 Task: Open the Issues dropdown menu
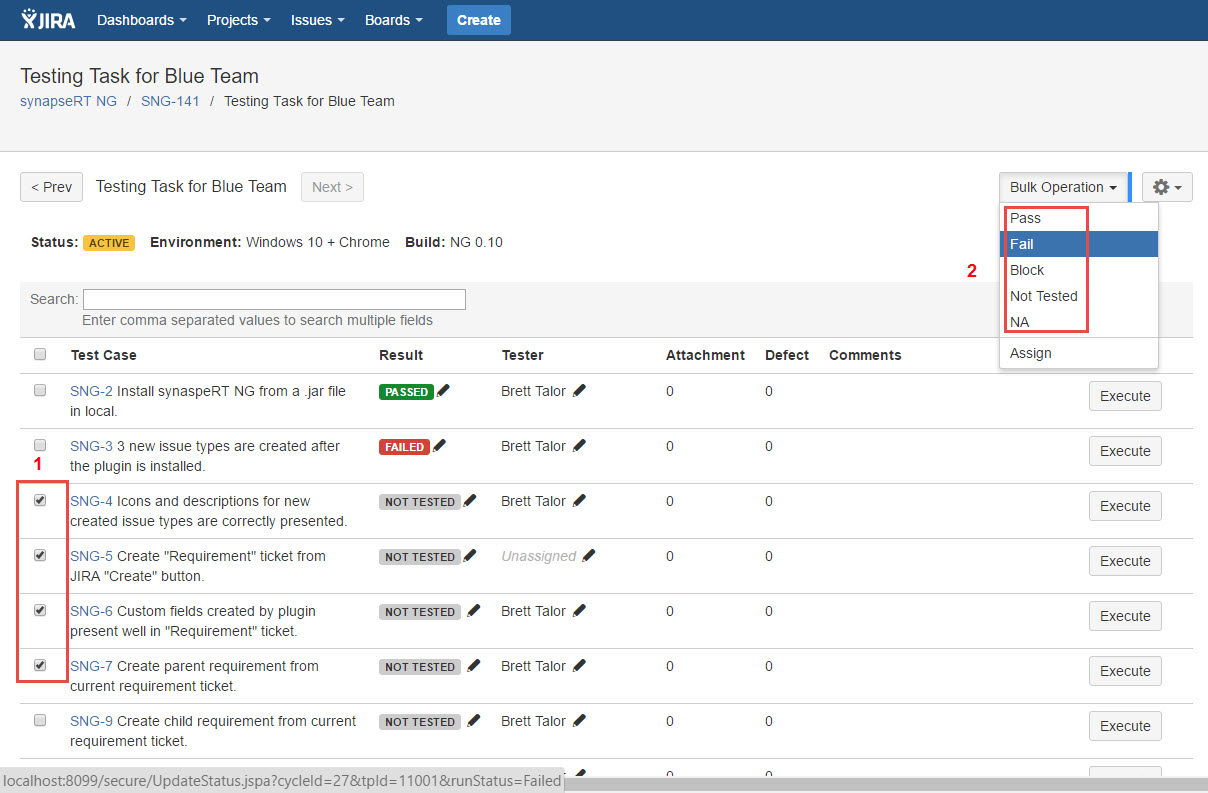[x=318, y=20]
